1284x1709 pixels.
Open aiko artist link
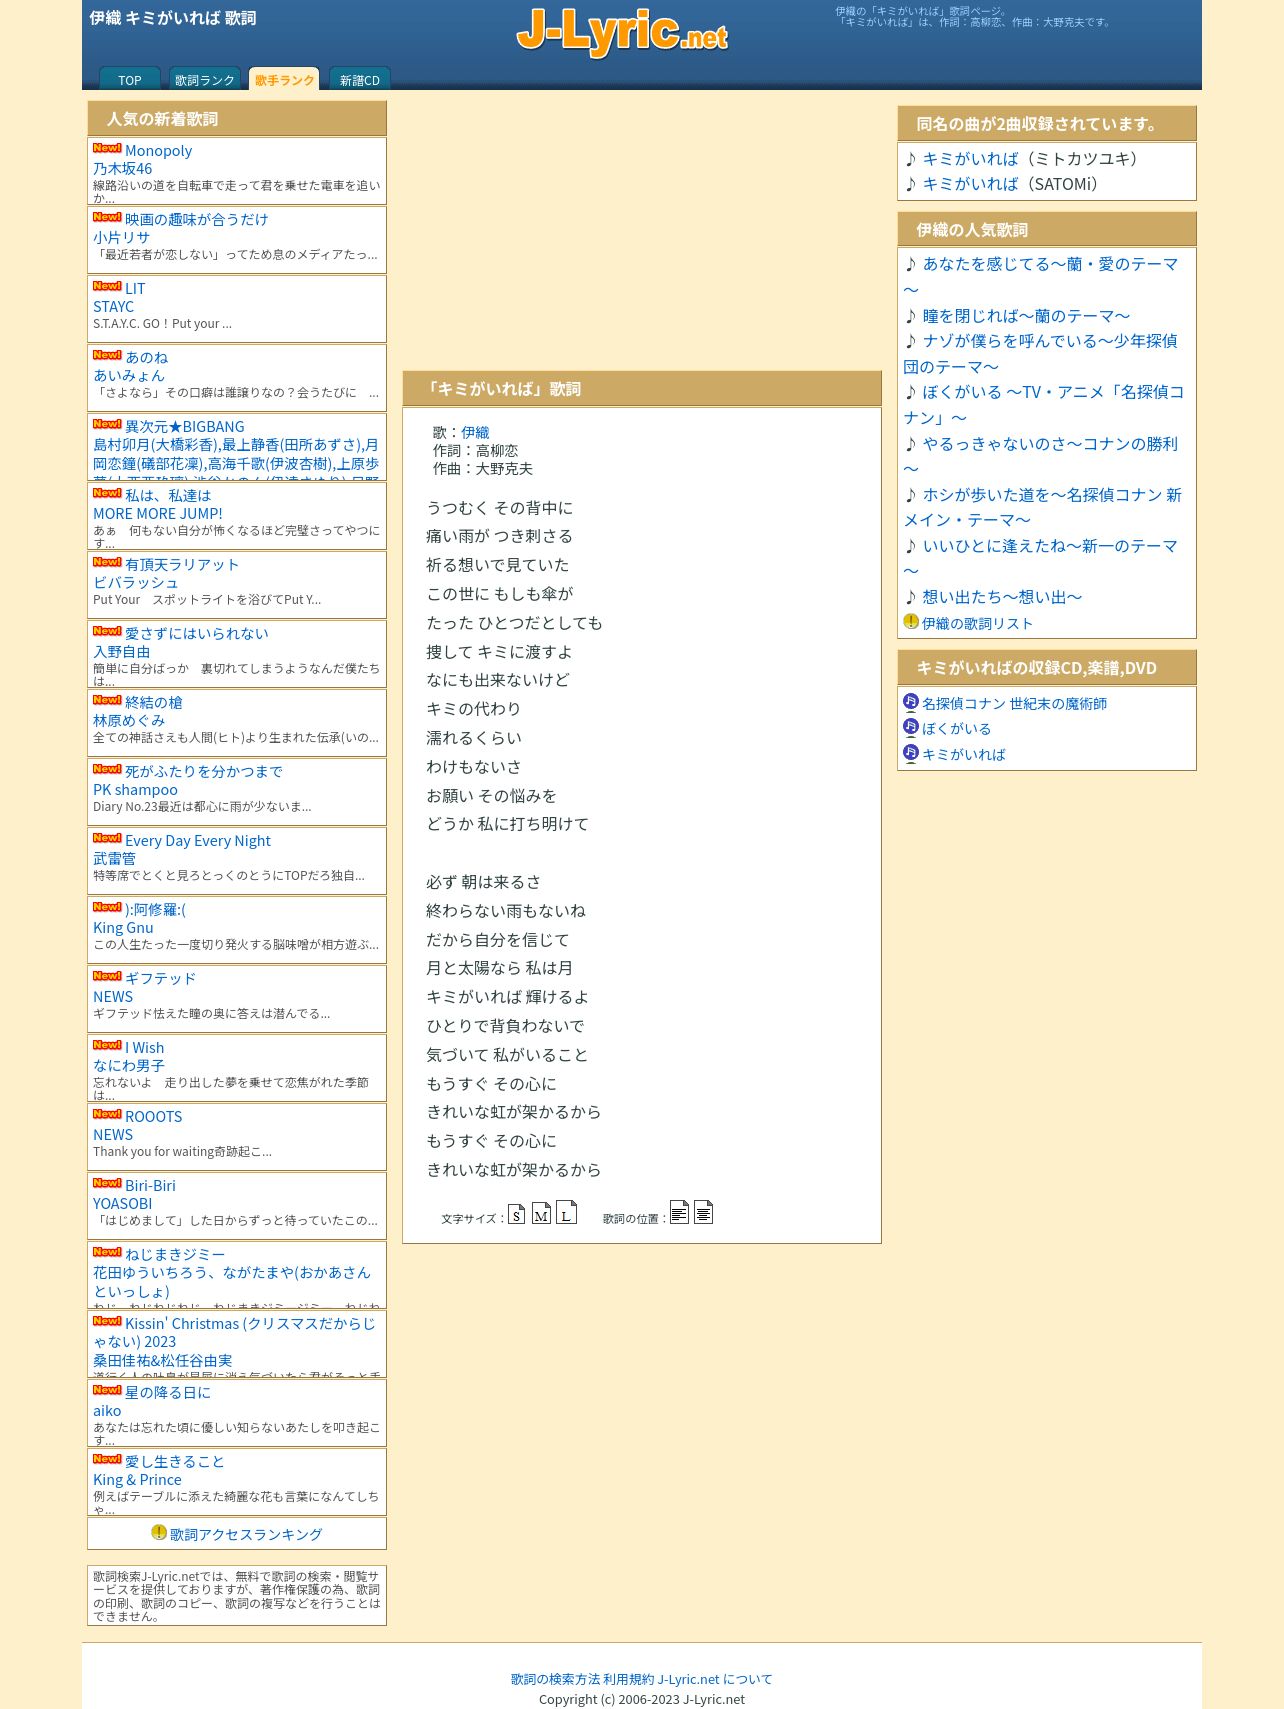click(x=107, y=1410)
